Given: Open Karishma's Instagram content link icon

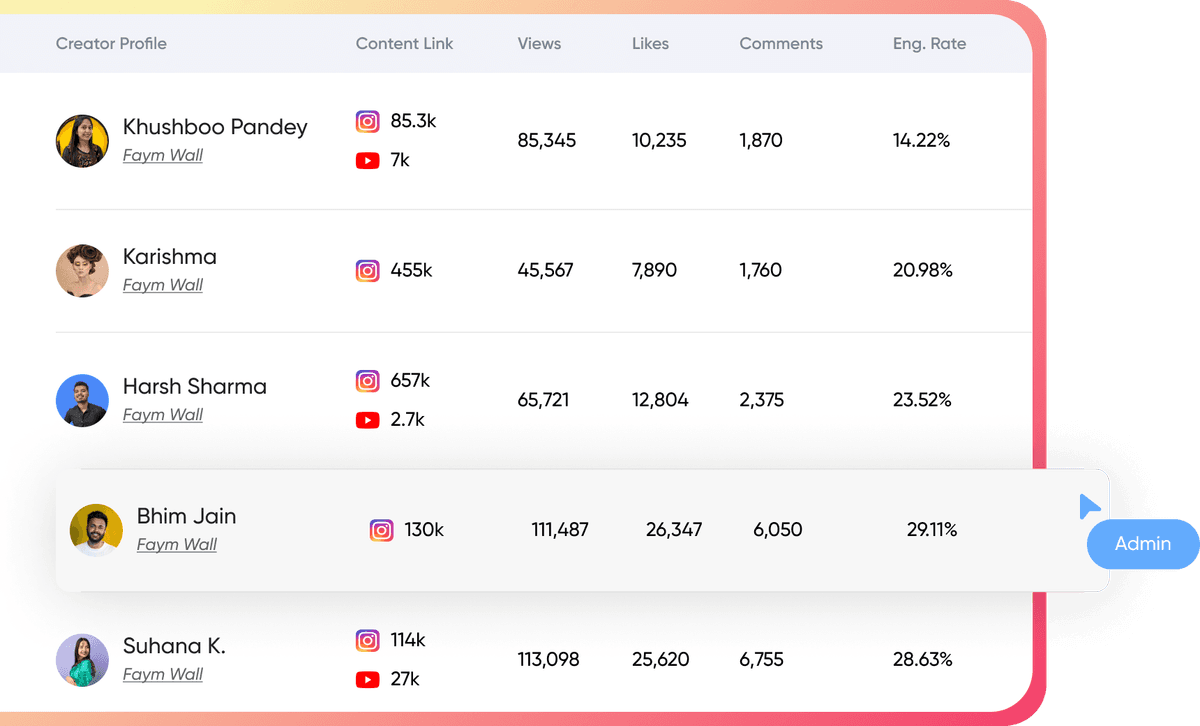Looking at the screenshot, I should (368, 270).
